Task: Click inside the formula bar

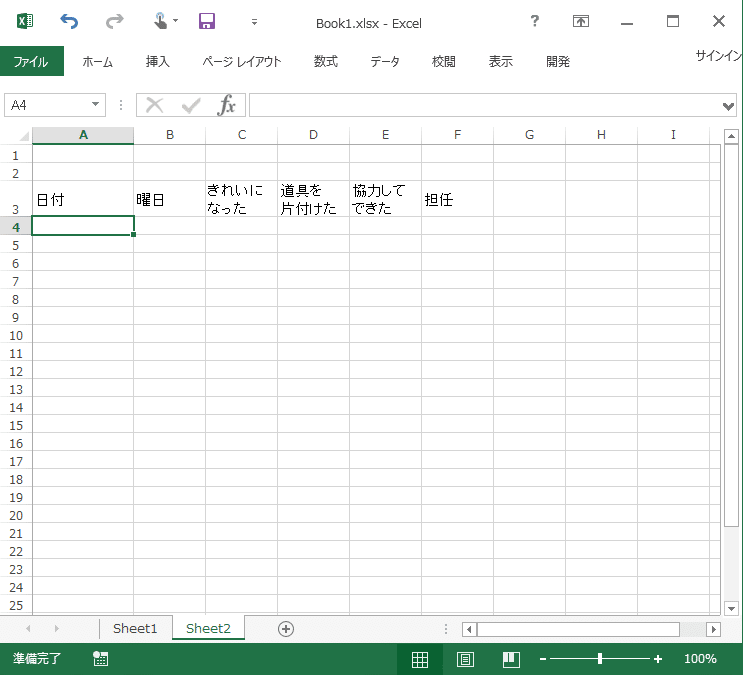Action: coord(486,105)
